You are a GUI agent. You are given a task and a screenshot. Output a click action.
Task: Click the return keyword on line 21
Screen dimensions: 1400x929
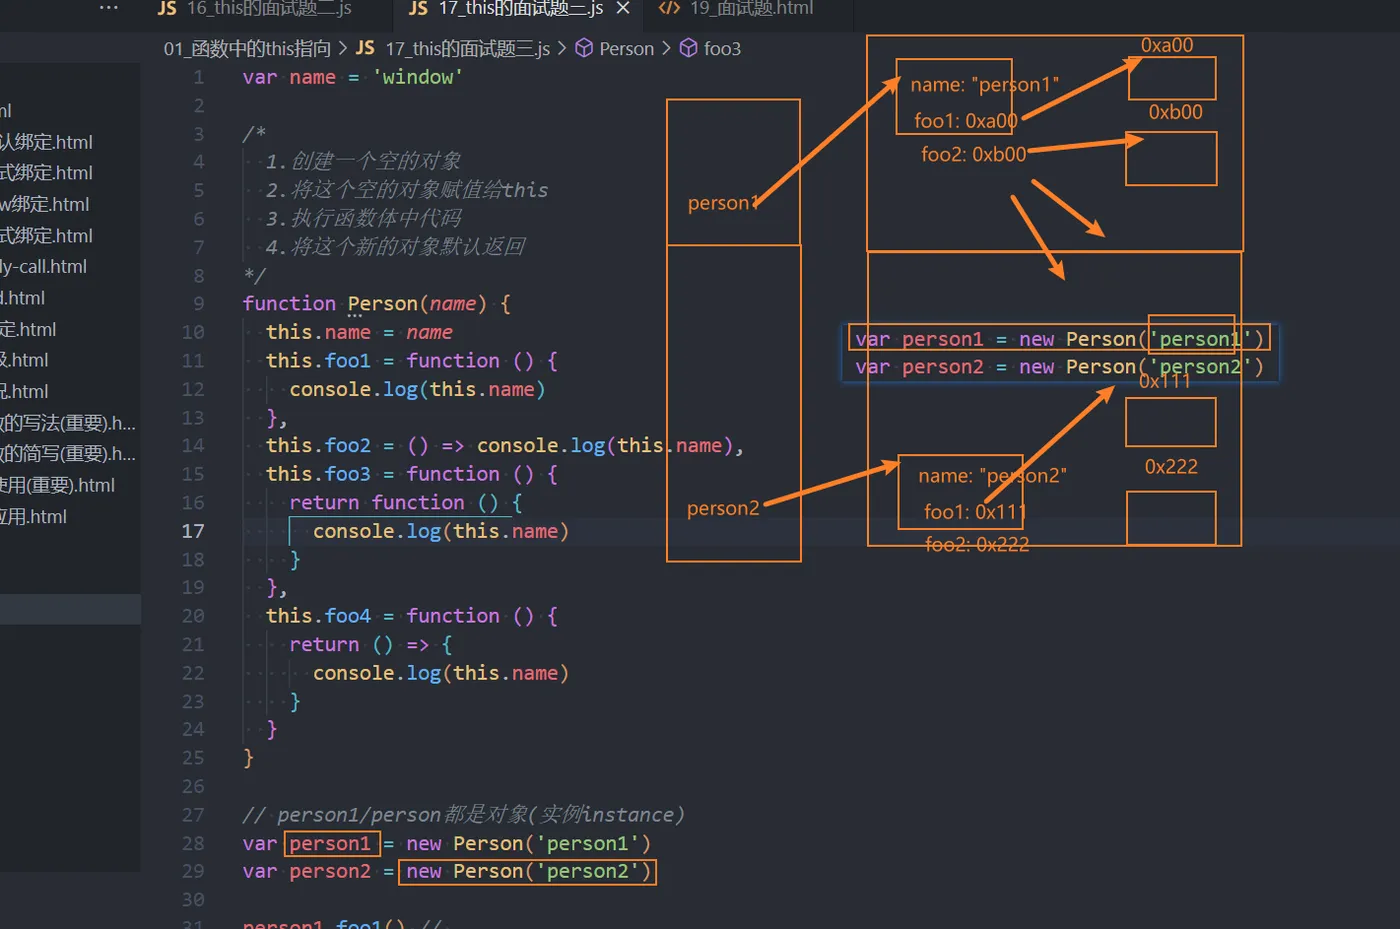pyautogui.click(x=324, y=645)
